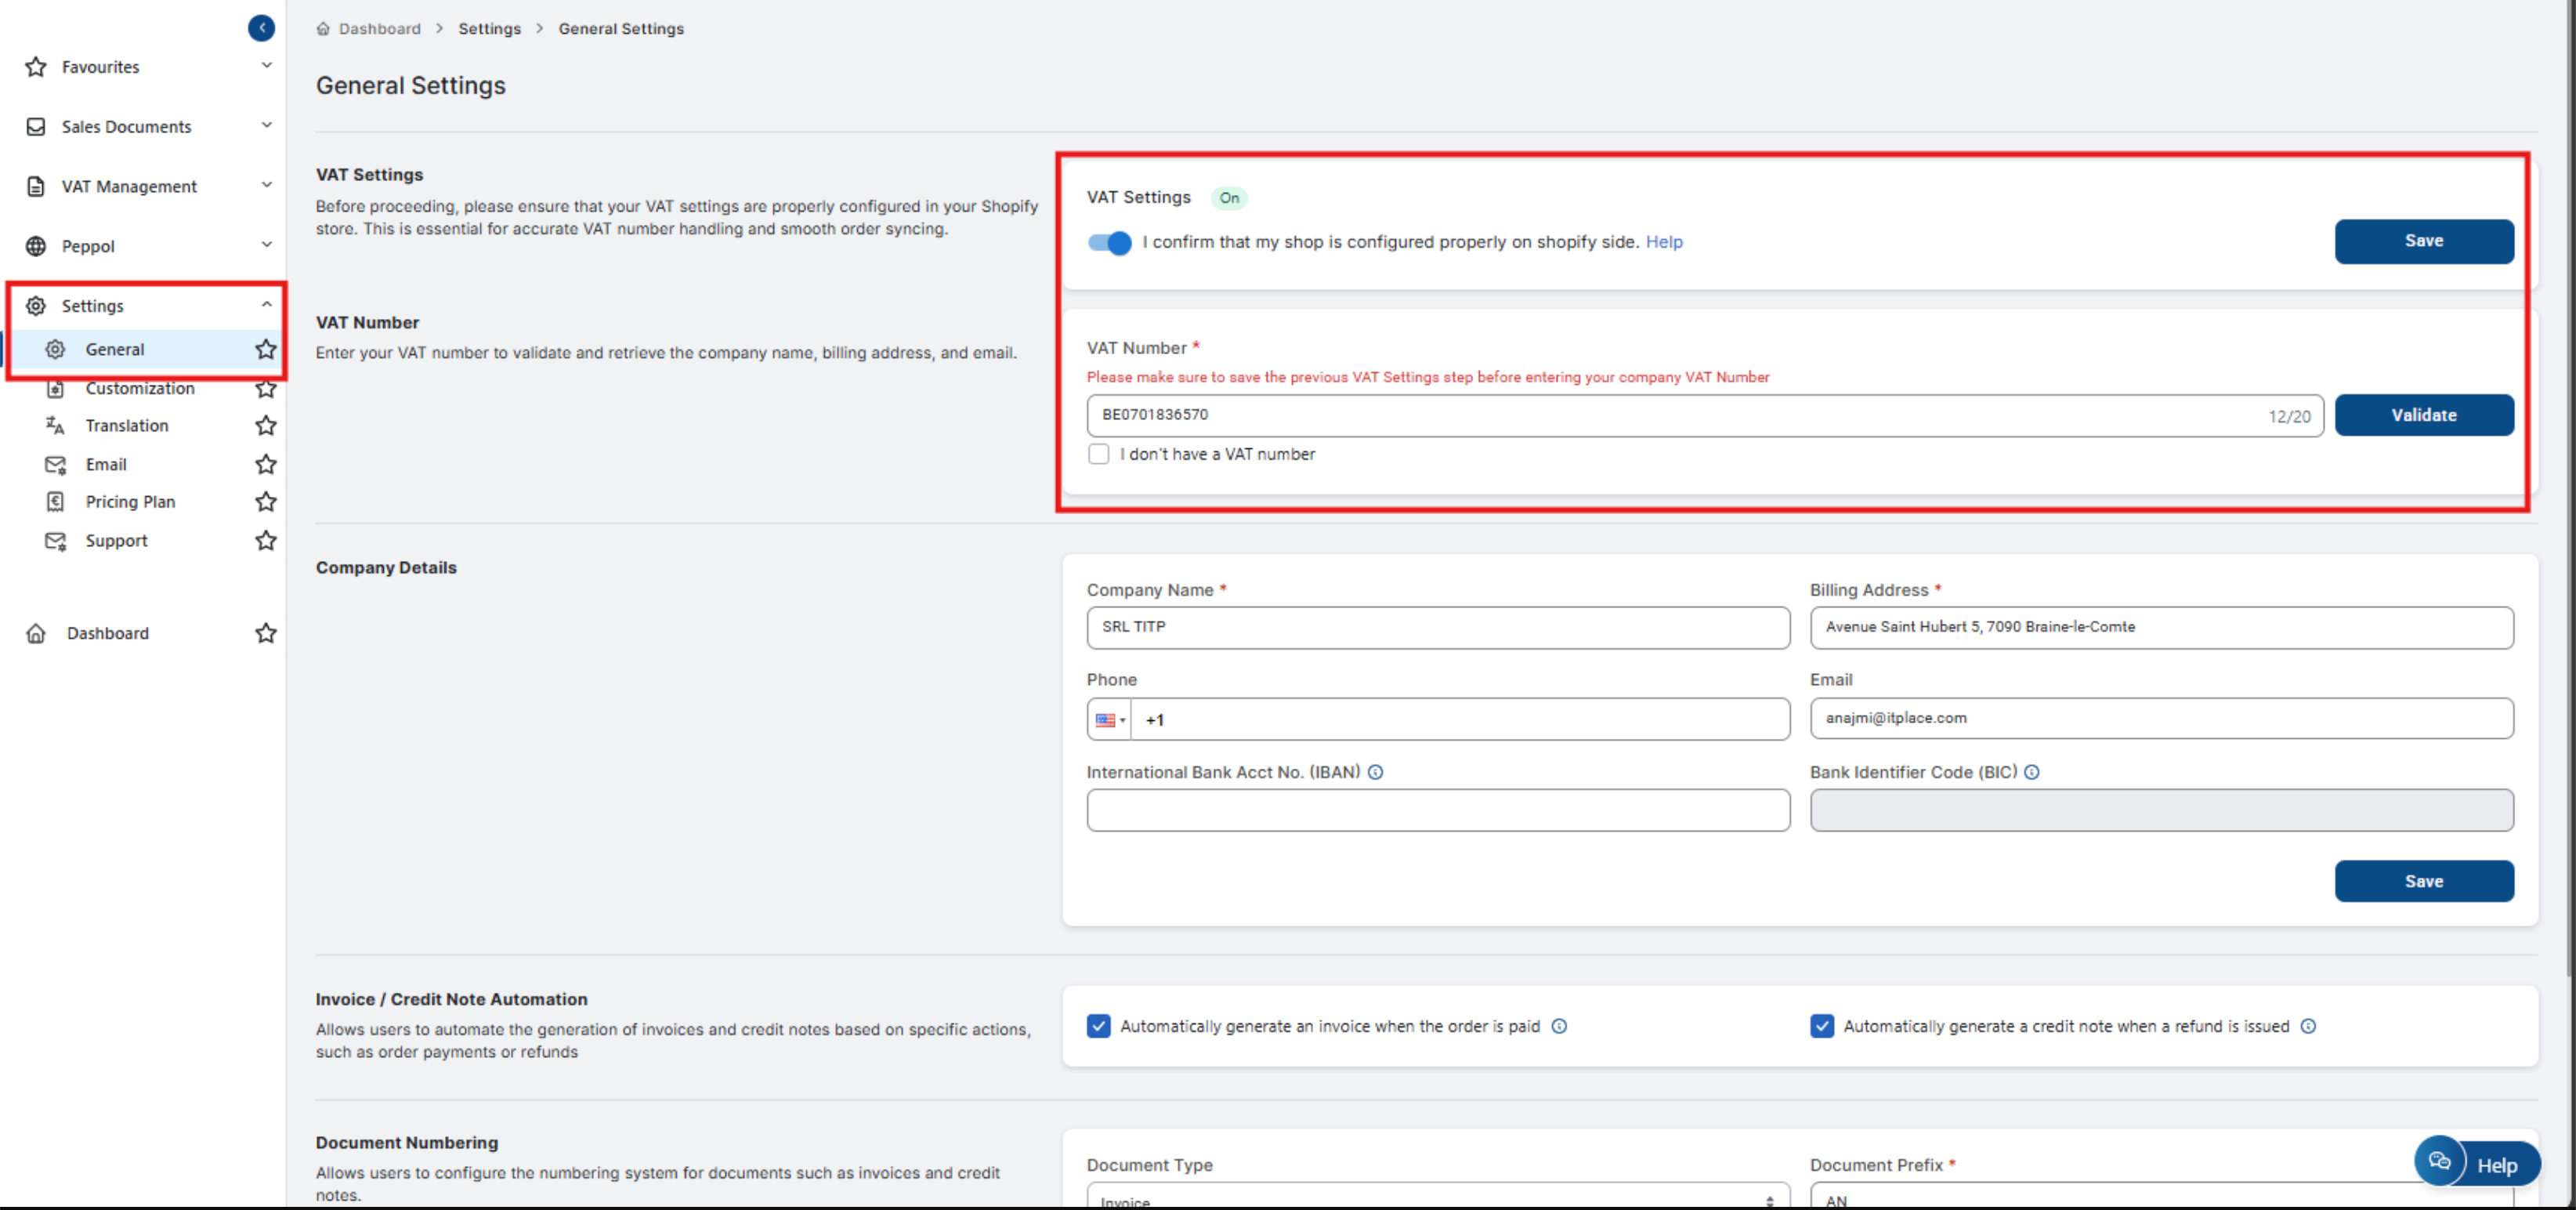The height and width of the screenshot is (1210, 2576).
Task: Click favourite star next to Pricing Plan
Action: tap(265, 502)
